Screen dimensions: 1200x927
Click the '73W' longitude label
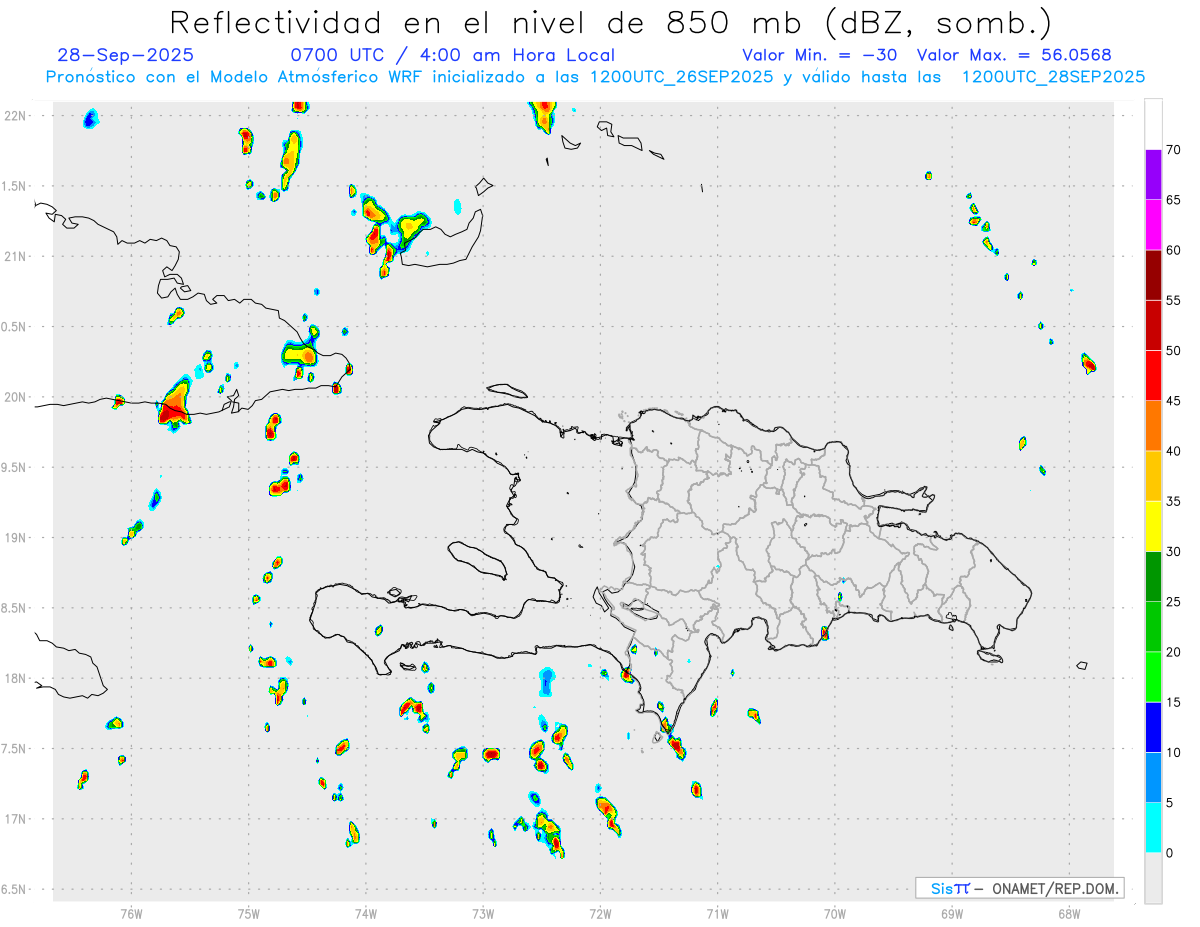(483, 913)
